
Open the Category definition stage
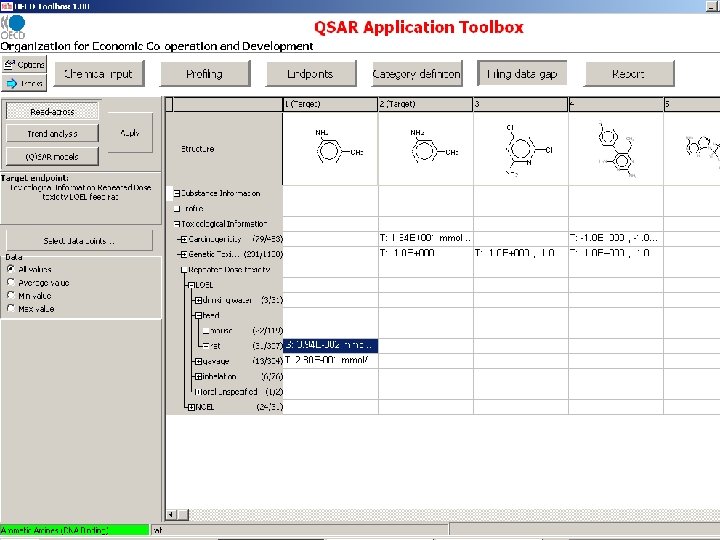point(417,73)
